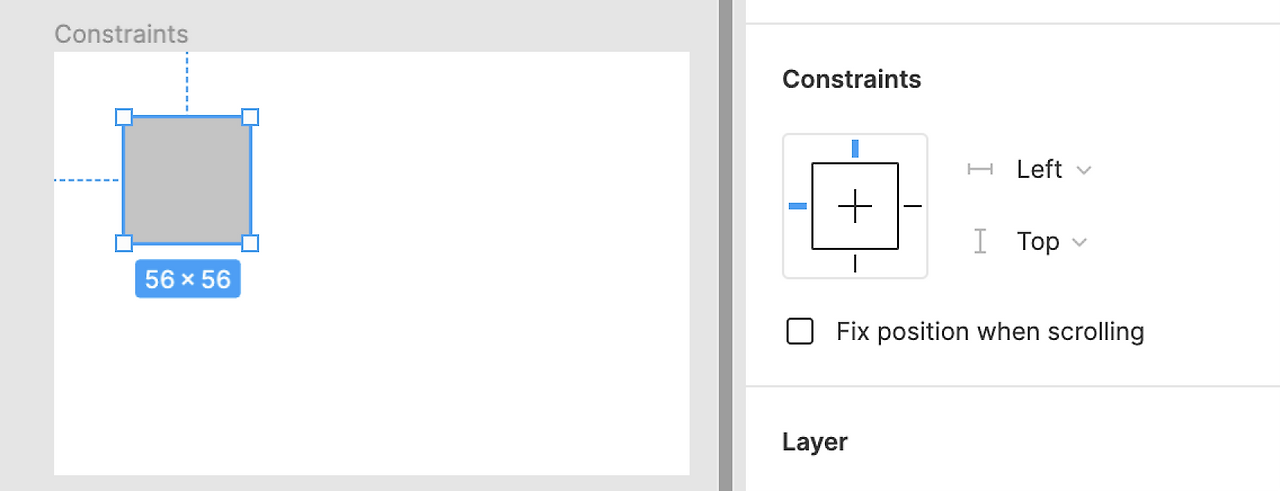Click the Fix position when scrolling label
The width and height of the screenshot is (1280, 491).
[x=990, y=331]
